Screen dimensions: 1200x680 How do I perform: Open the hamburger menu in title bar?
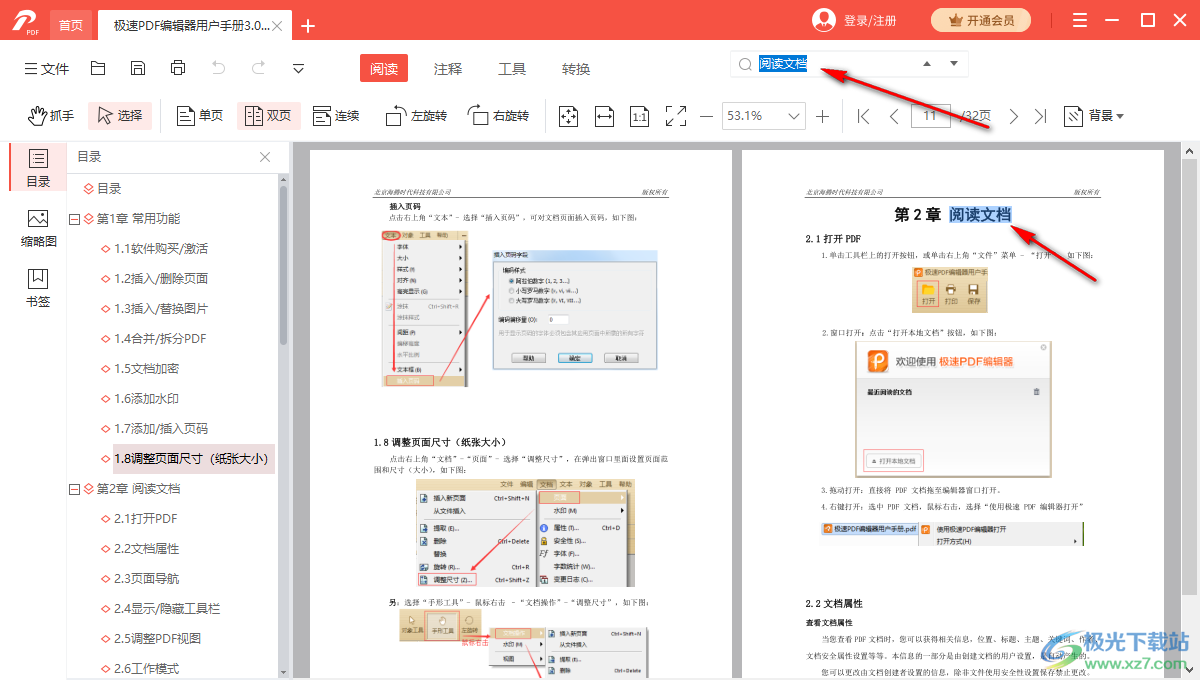[1080, 20]
